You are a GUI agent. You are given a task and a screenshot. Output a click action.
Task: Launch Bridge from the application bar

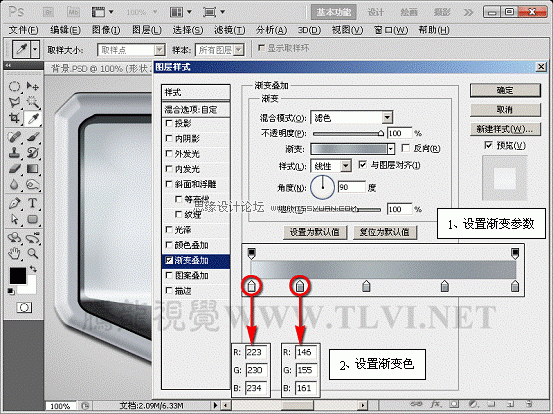point(49,12)
